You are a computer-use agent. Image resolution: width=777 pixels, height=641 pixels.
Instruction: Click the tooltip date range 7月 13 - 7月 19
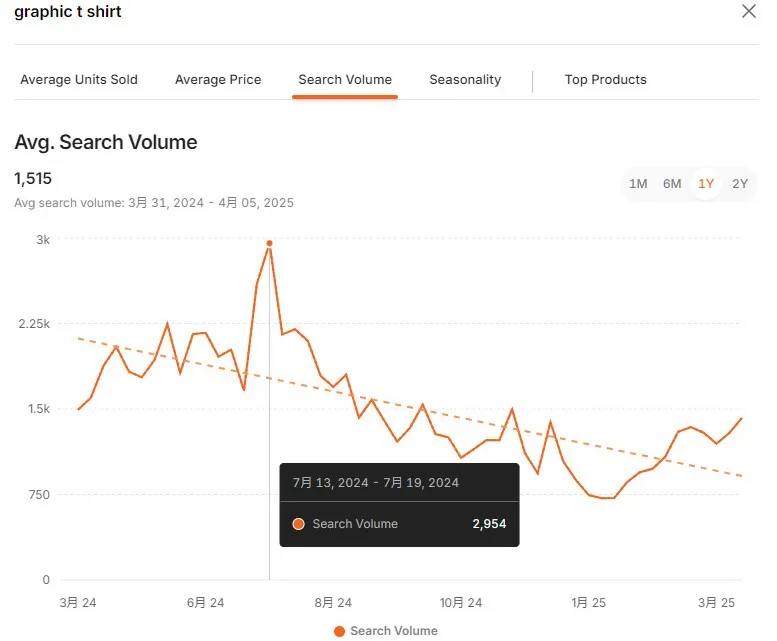(x=376, y=483)
